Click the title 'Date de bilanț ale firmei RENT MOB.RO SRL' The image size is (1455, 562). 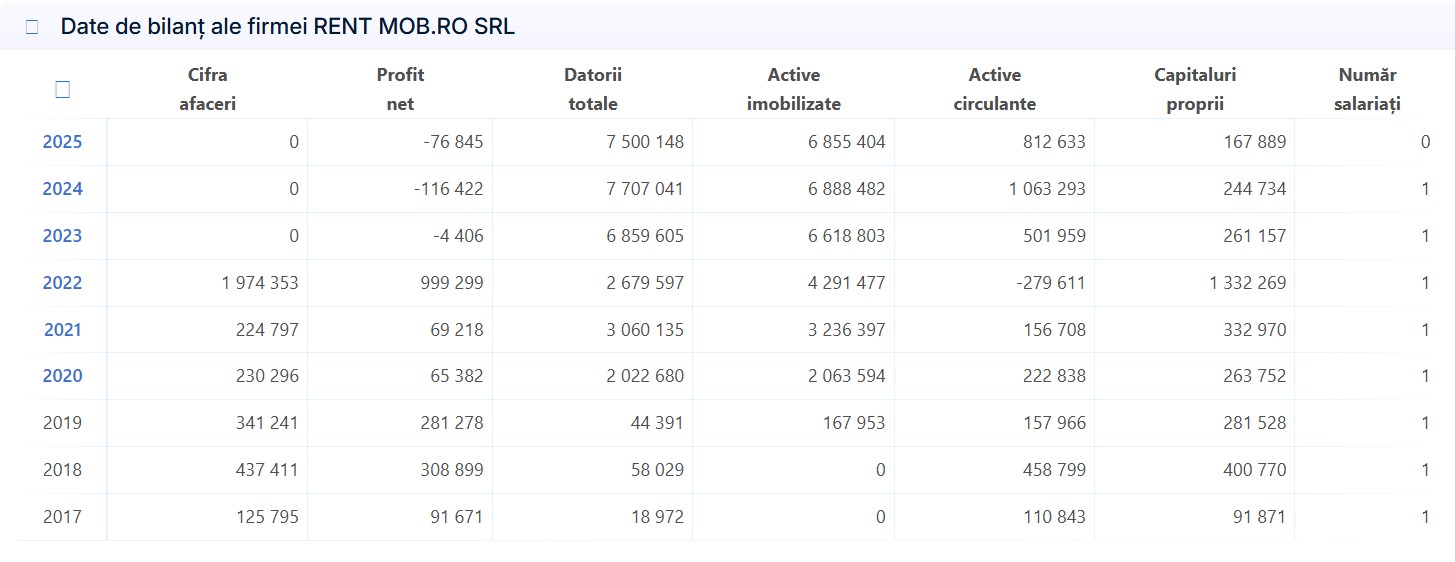click(x=288, y=27)
